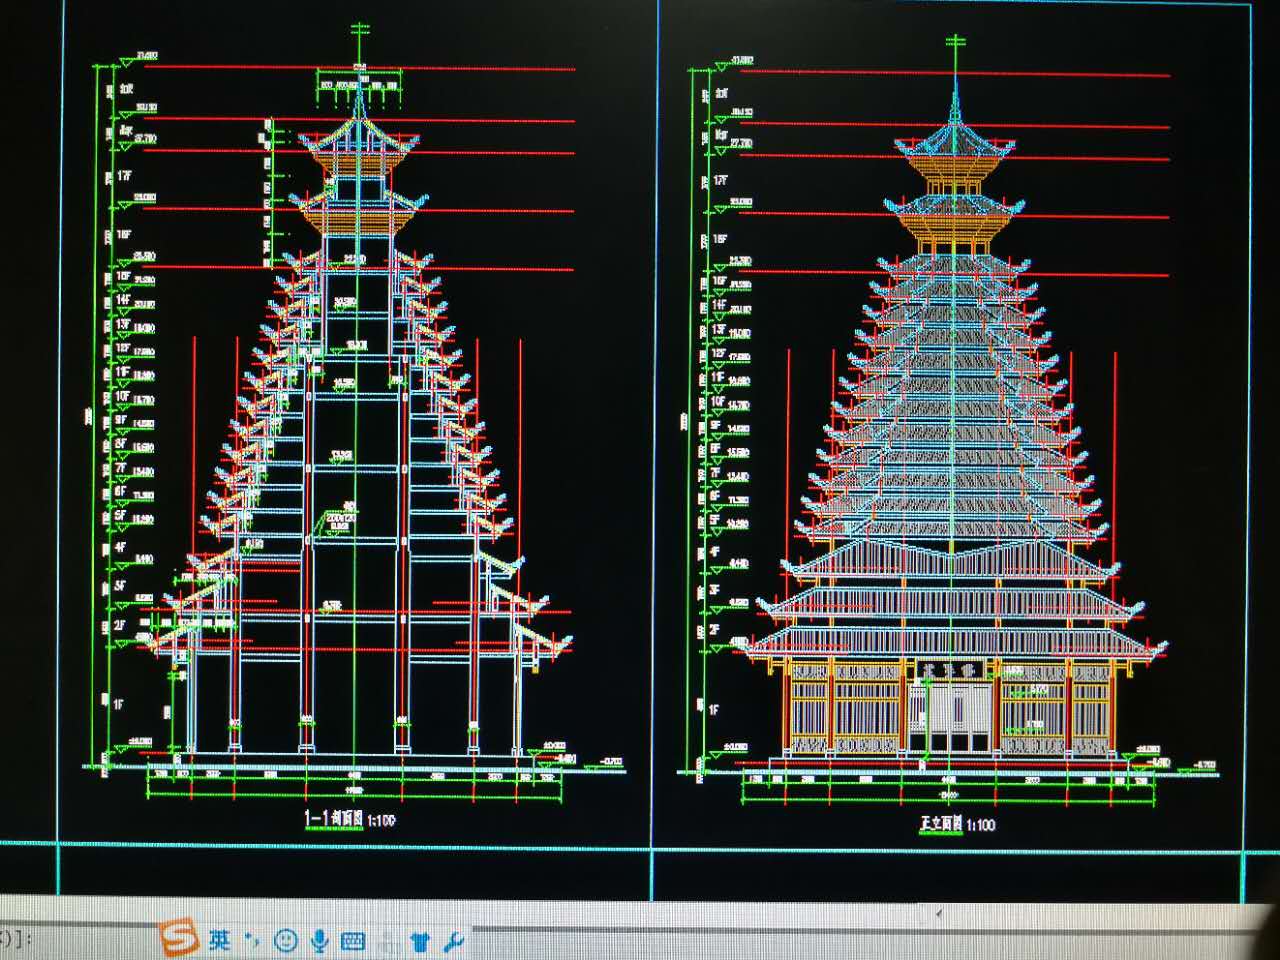Select the 1F floor label beside section drawing
1280x960 pixels.
(117, 705)
